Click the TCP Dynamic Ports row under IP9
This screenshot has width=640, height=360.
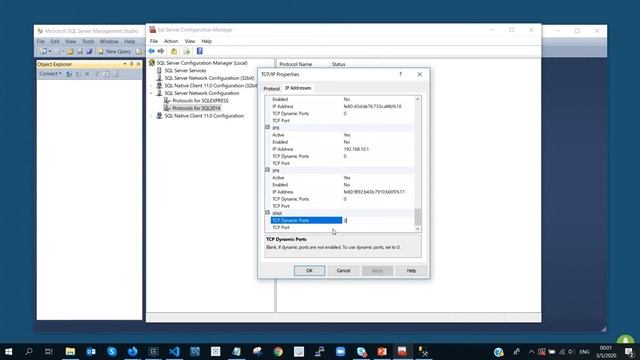coord(342,199)
